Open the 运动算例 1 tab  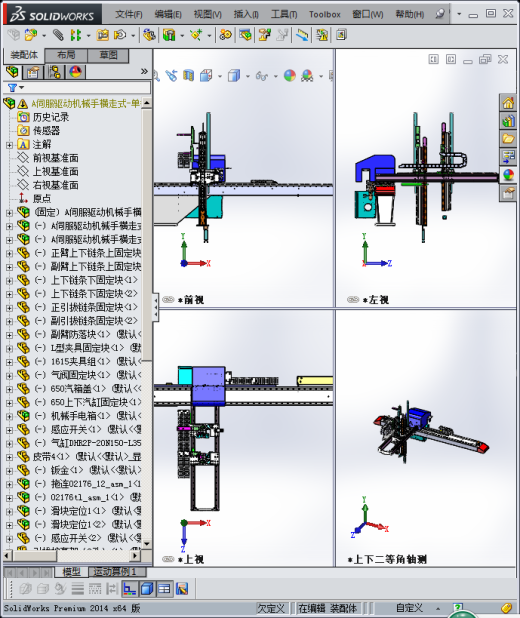(117, 571)
